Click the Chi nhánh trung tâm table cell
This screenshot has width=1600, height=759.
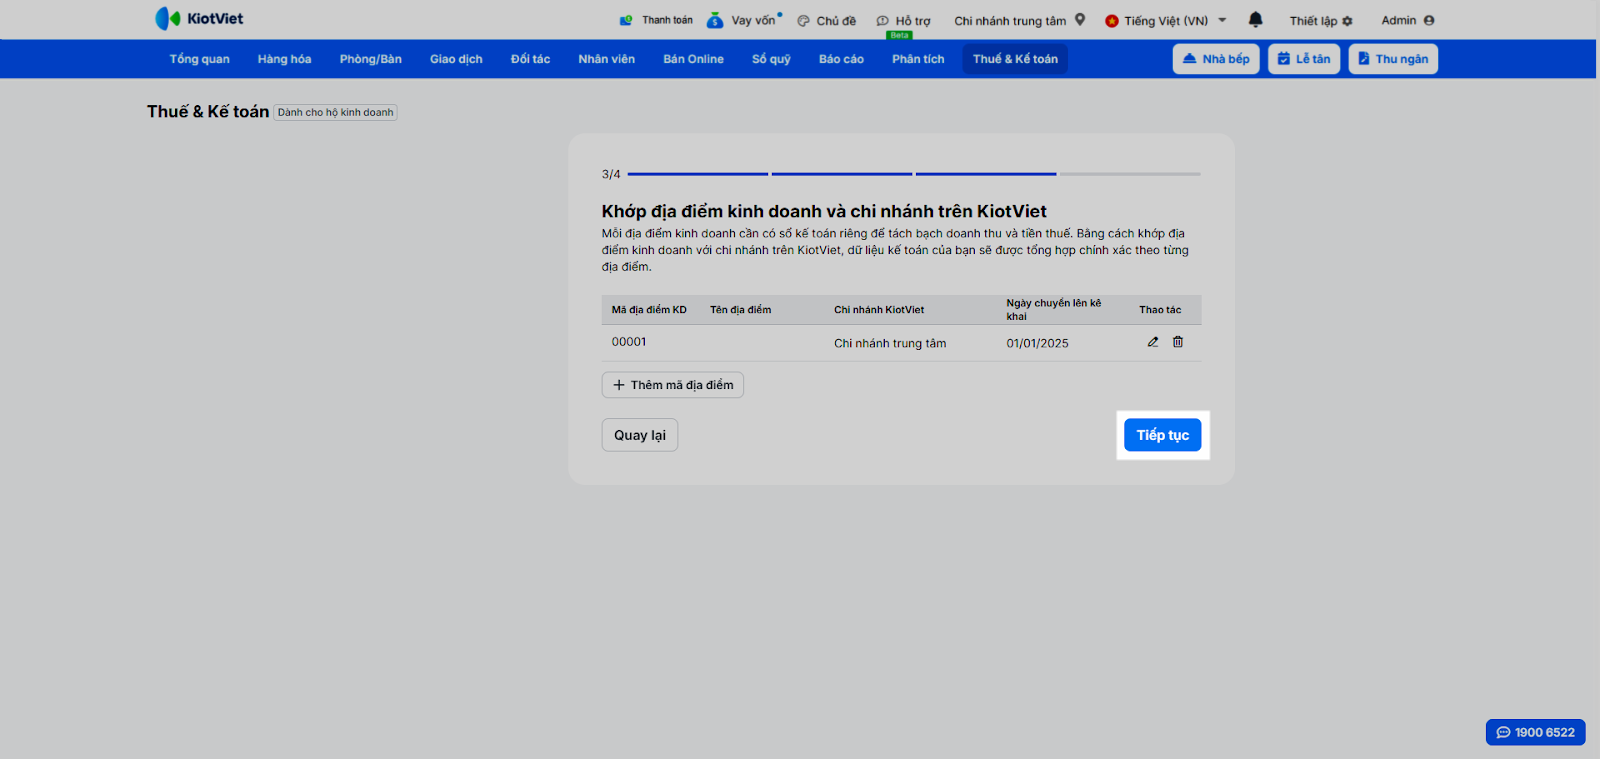[890, 343]
